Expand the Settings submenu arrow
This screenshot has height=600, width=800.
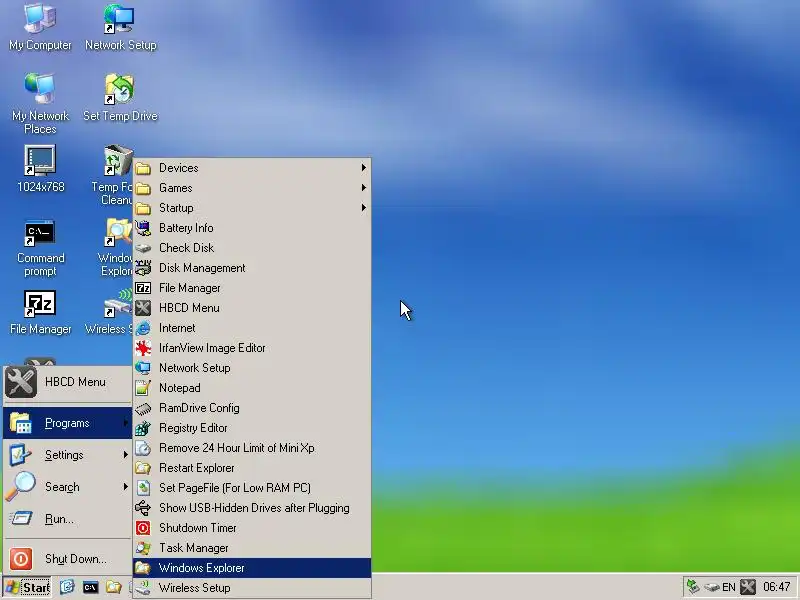point(126,455)
